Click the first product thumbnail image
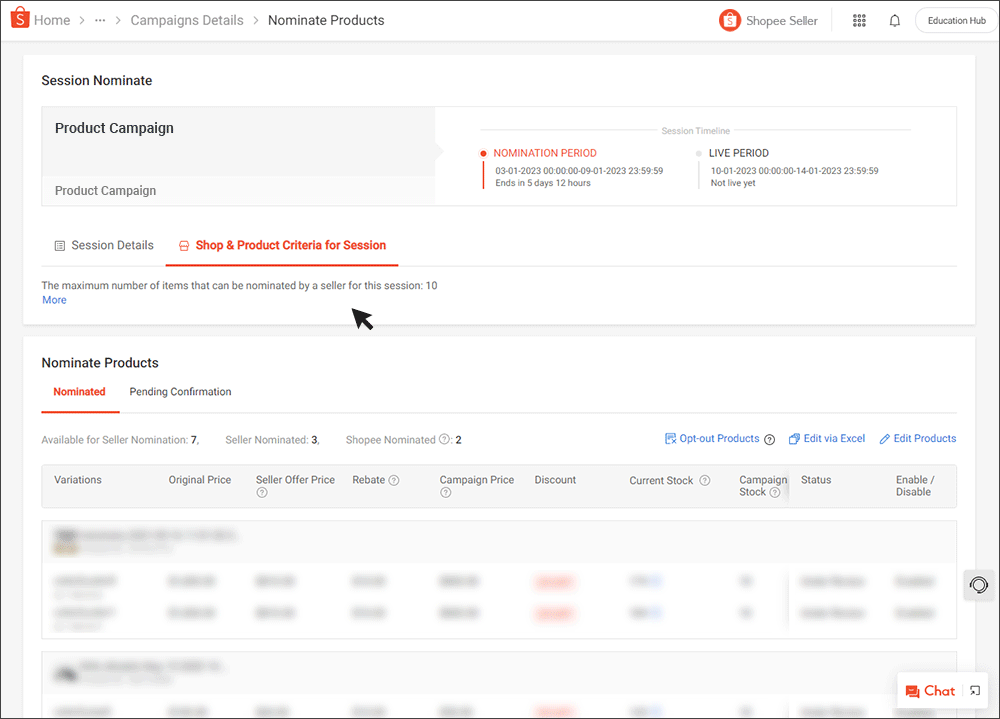Image resolution: width=1000 pixels, height=719 pixels. click(66, 541)
